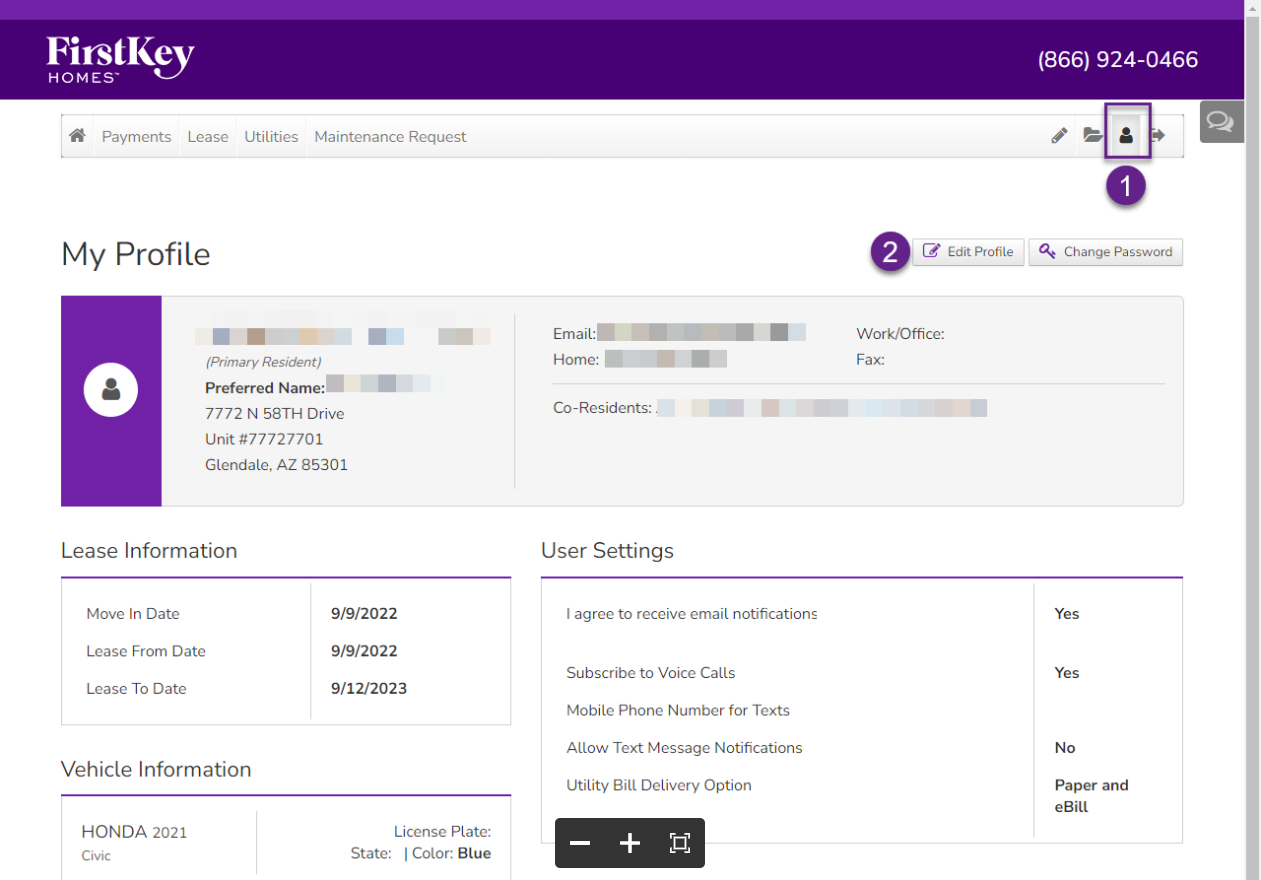Click the Change Password button

(x=1105, y=252)
